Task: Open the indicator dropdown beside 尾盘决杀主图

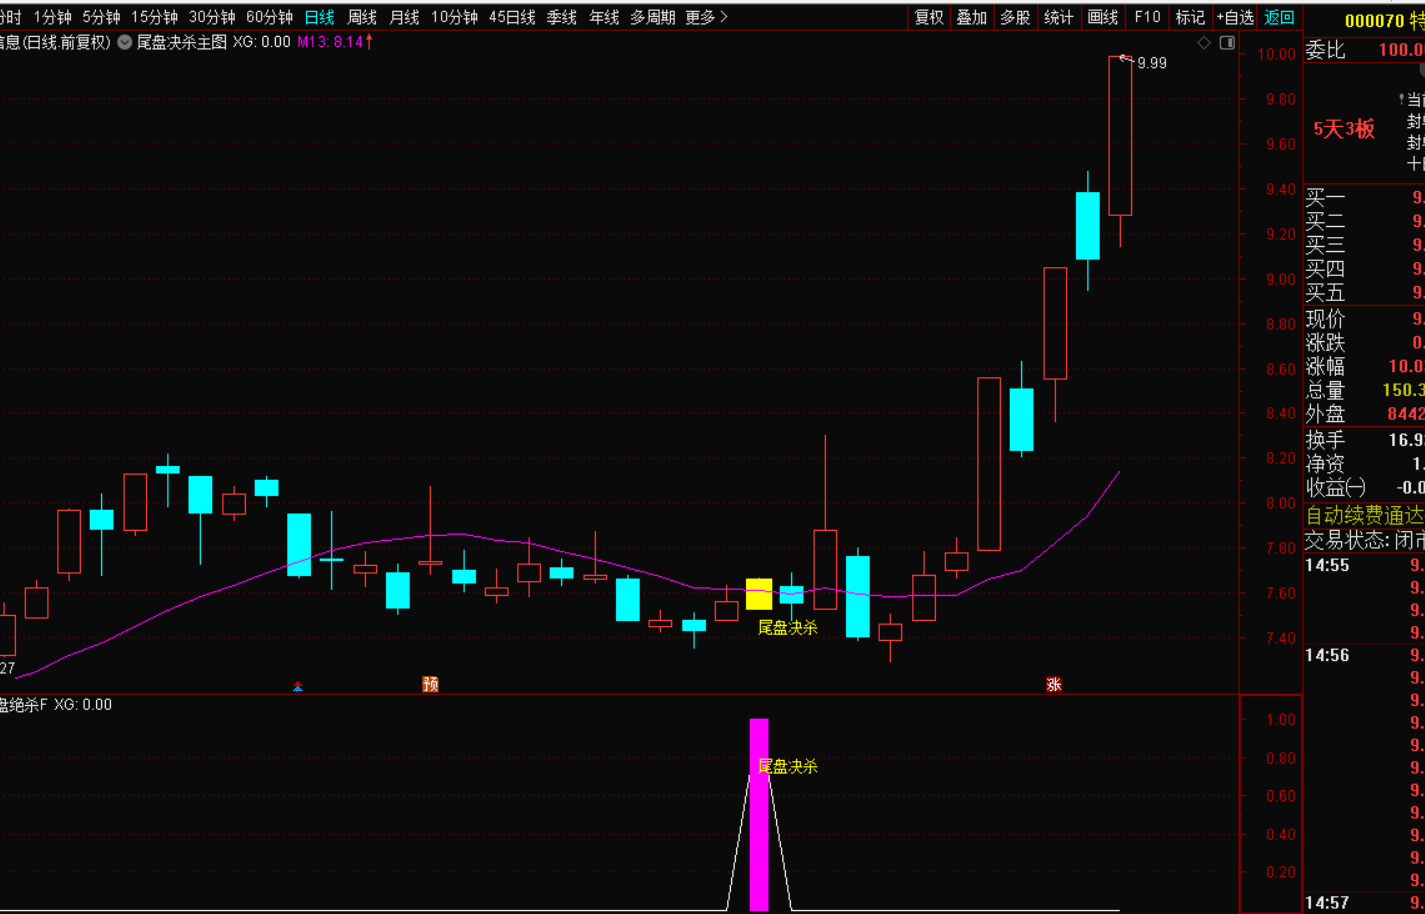Action: [125, 42]
